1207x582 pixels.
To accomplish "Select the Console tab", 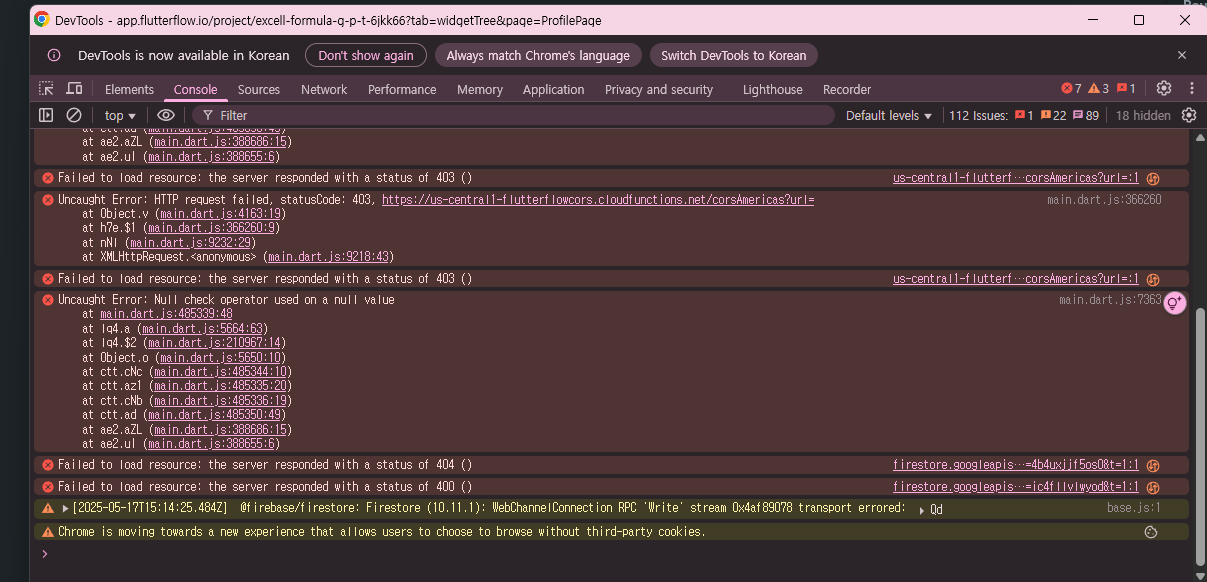I will [195, 89].
